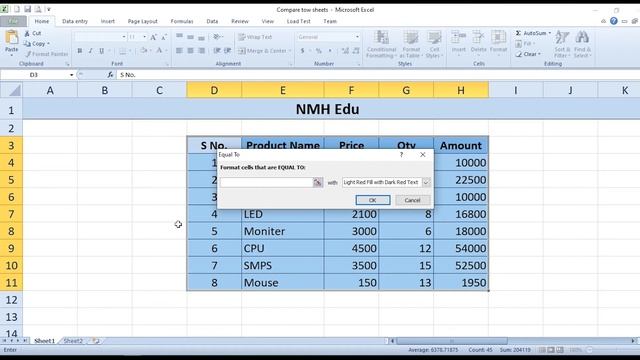Open Format as Table gallery
This screenshot has height=360, width=640.
tap(411, 44)
